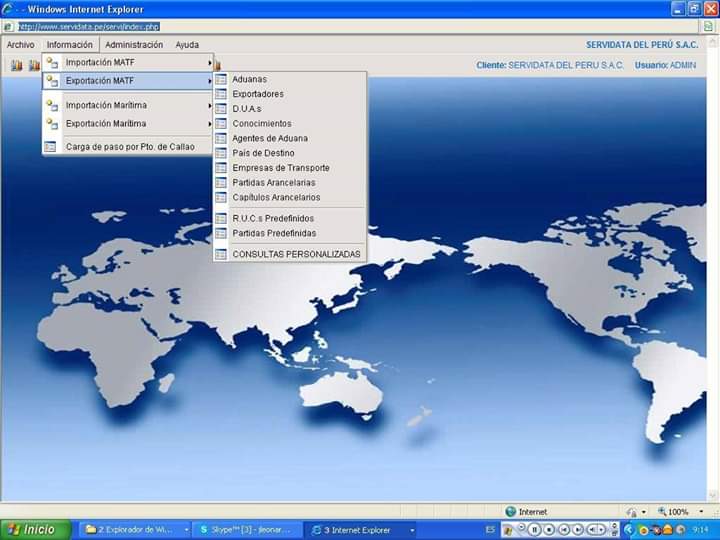Click the Consultas Personalizadas icon
Image resolution: width=720 pixels, height=540 pixels.
point(220,255)
